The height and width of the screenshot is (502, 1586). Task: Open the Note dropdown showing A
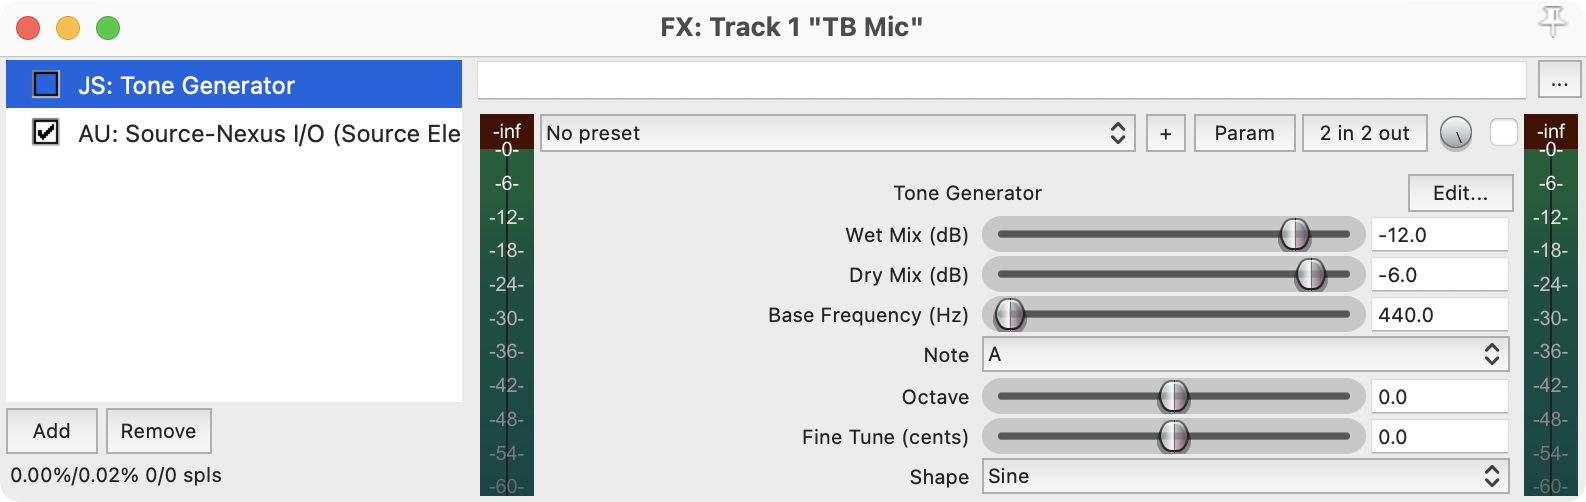pos(1244,354)
